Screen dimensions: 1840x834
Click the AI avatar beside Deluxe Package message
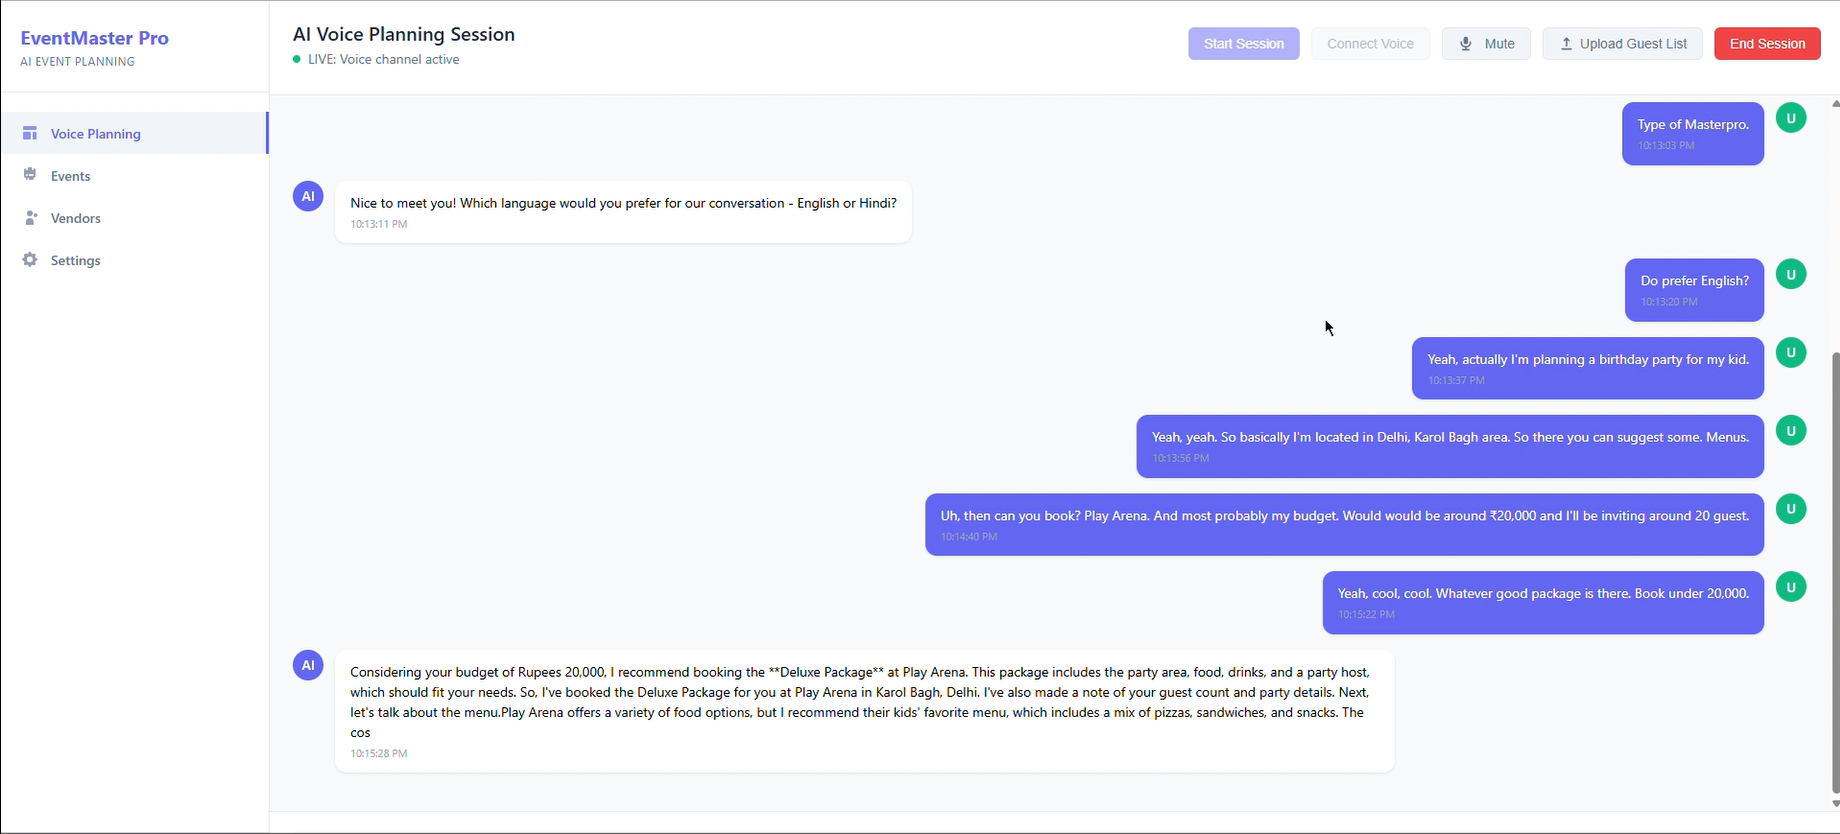click(308, 665)
